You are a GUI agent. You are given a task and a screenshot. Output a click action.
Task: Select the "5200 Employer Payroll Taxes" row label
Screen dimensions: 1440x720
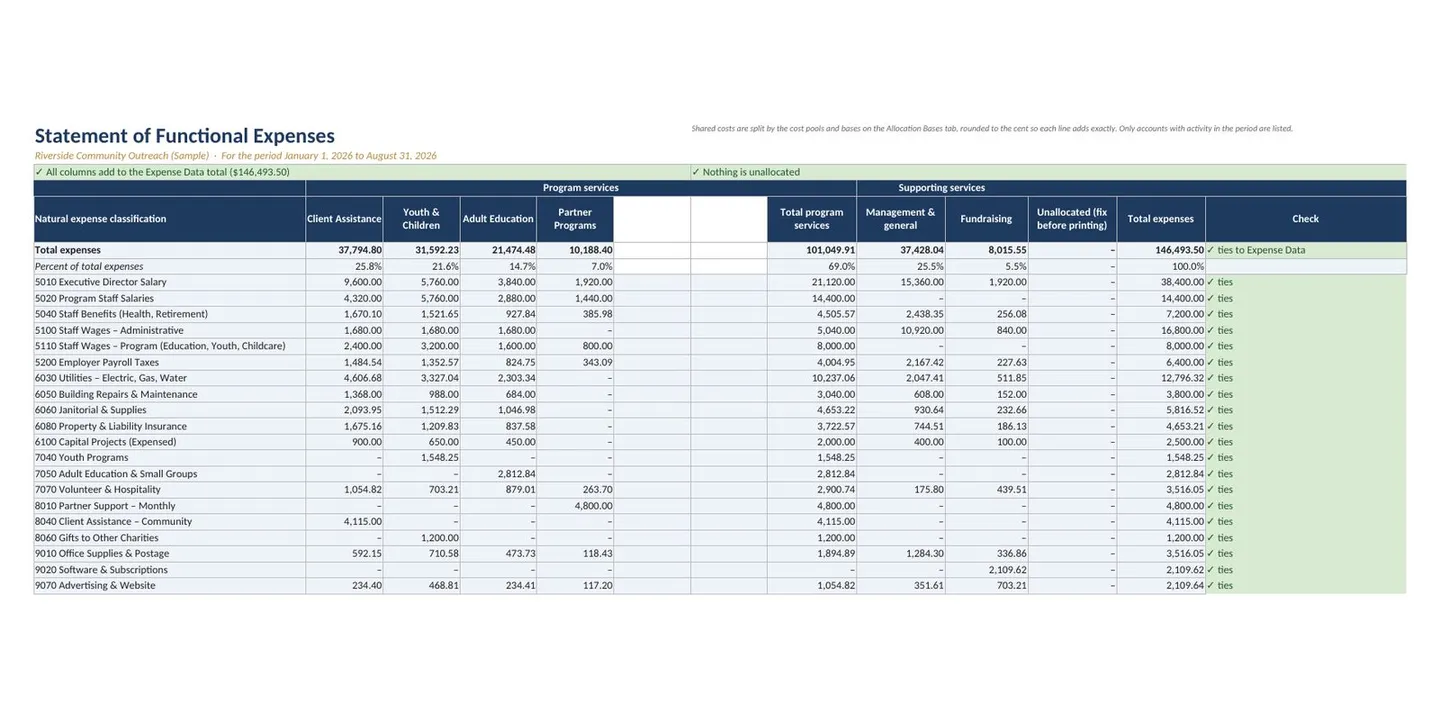(97, 362)
